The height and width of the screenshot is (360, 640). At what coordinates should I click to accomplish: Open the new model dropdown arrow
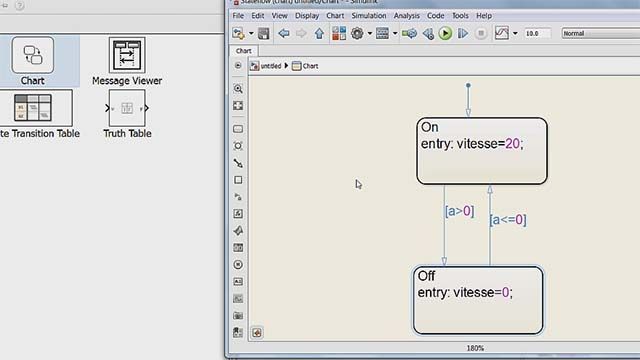click(x=251, y=33)
